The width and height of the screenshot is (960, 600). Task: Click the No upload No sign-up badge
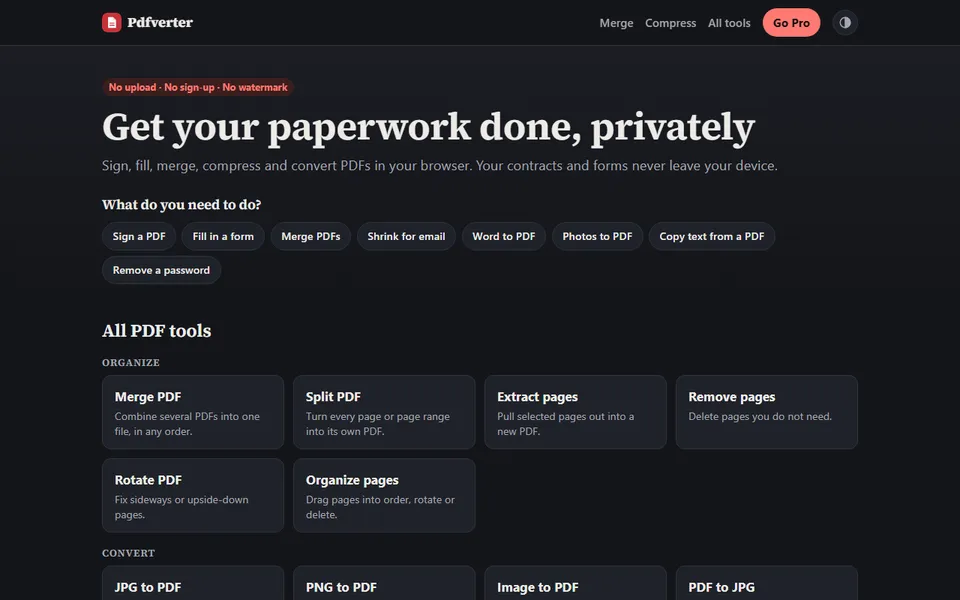198,87
